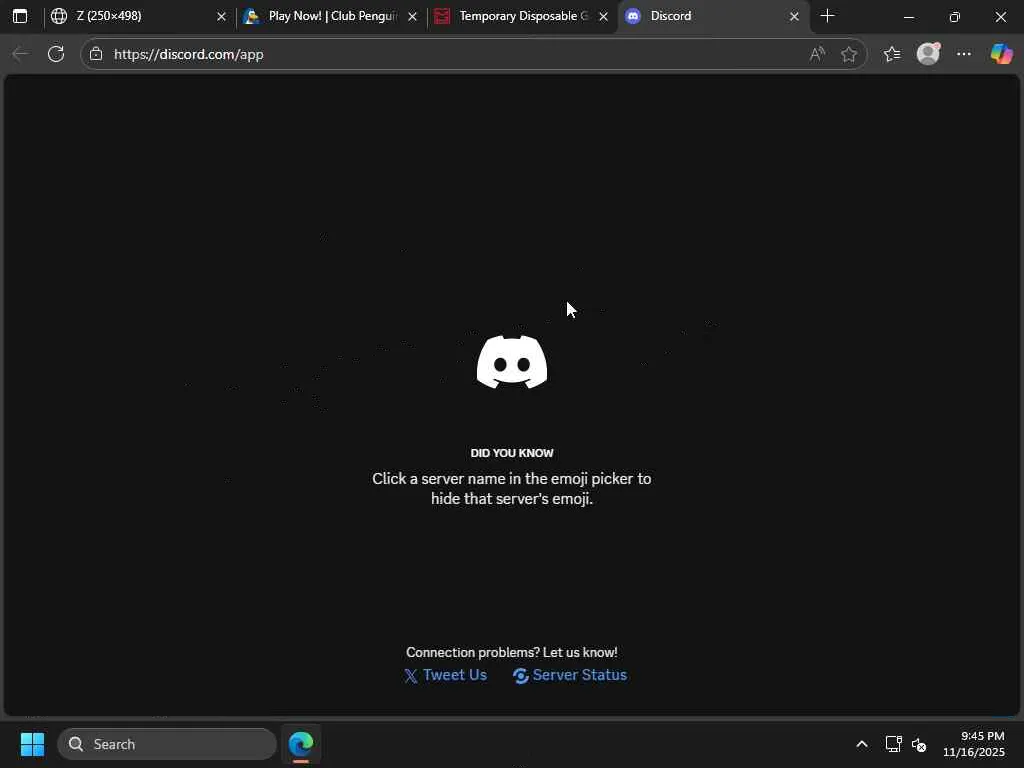Restore down the browser window
This screenshot has height=768, width=1024.
(x=955, y=16)
